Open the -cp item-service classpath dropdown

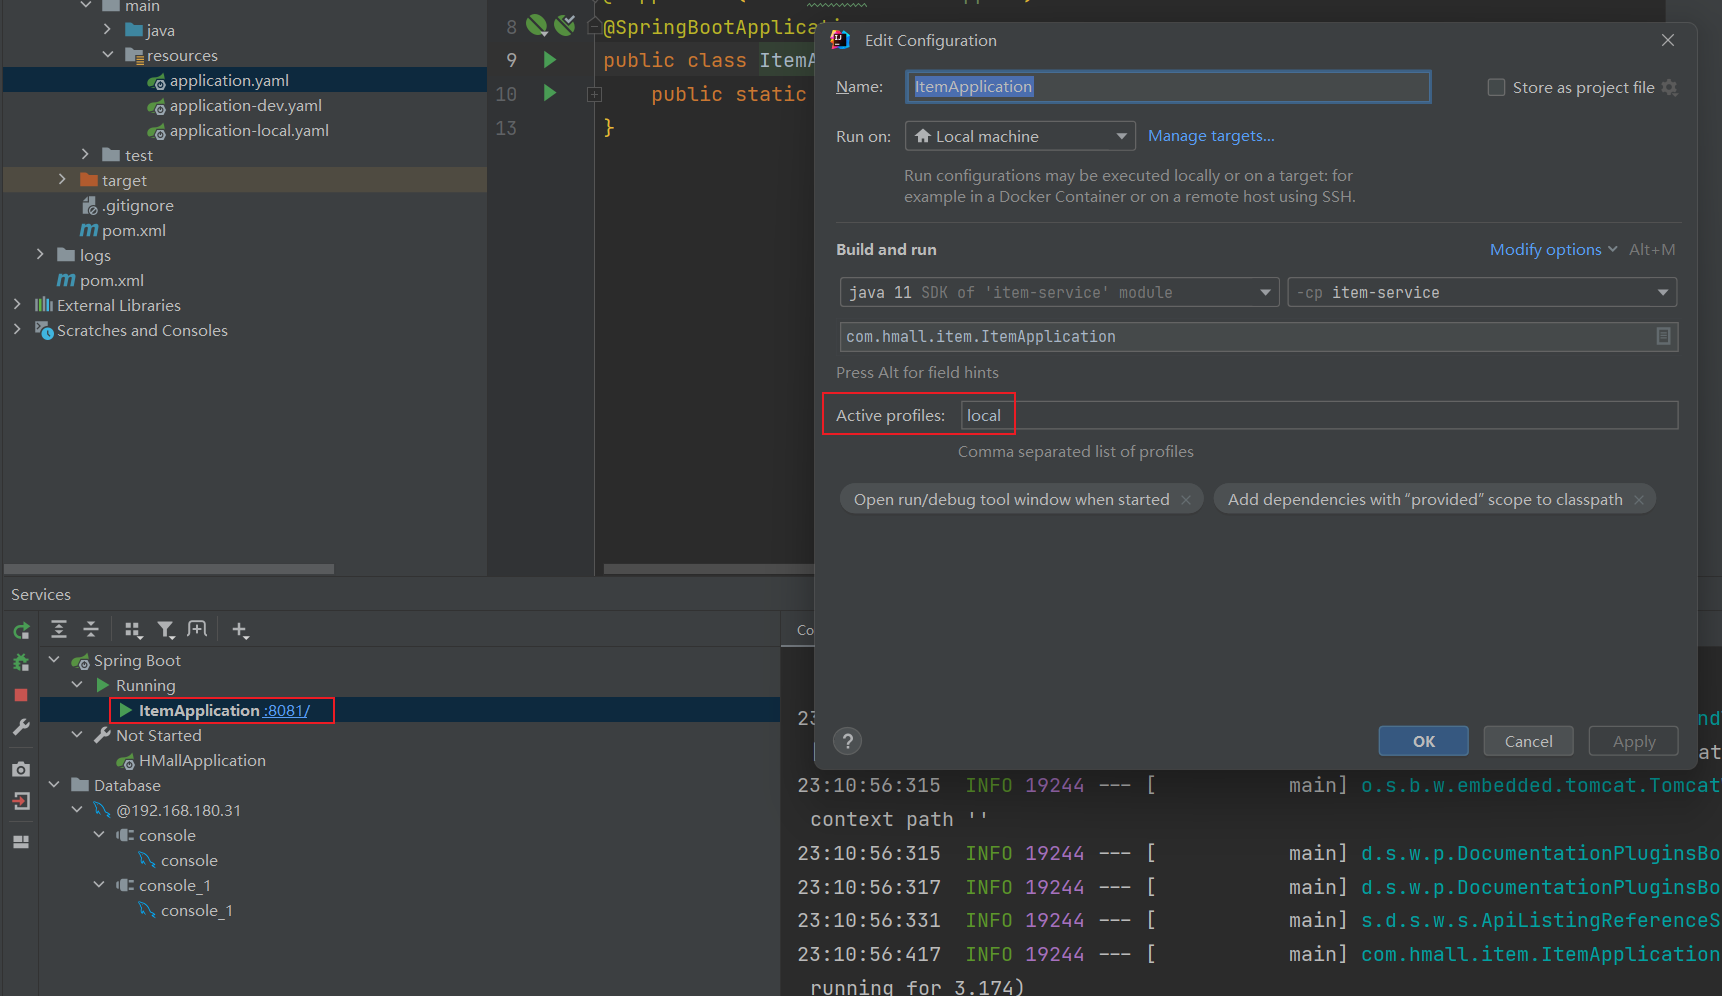point(1482,292)
